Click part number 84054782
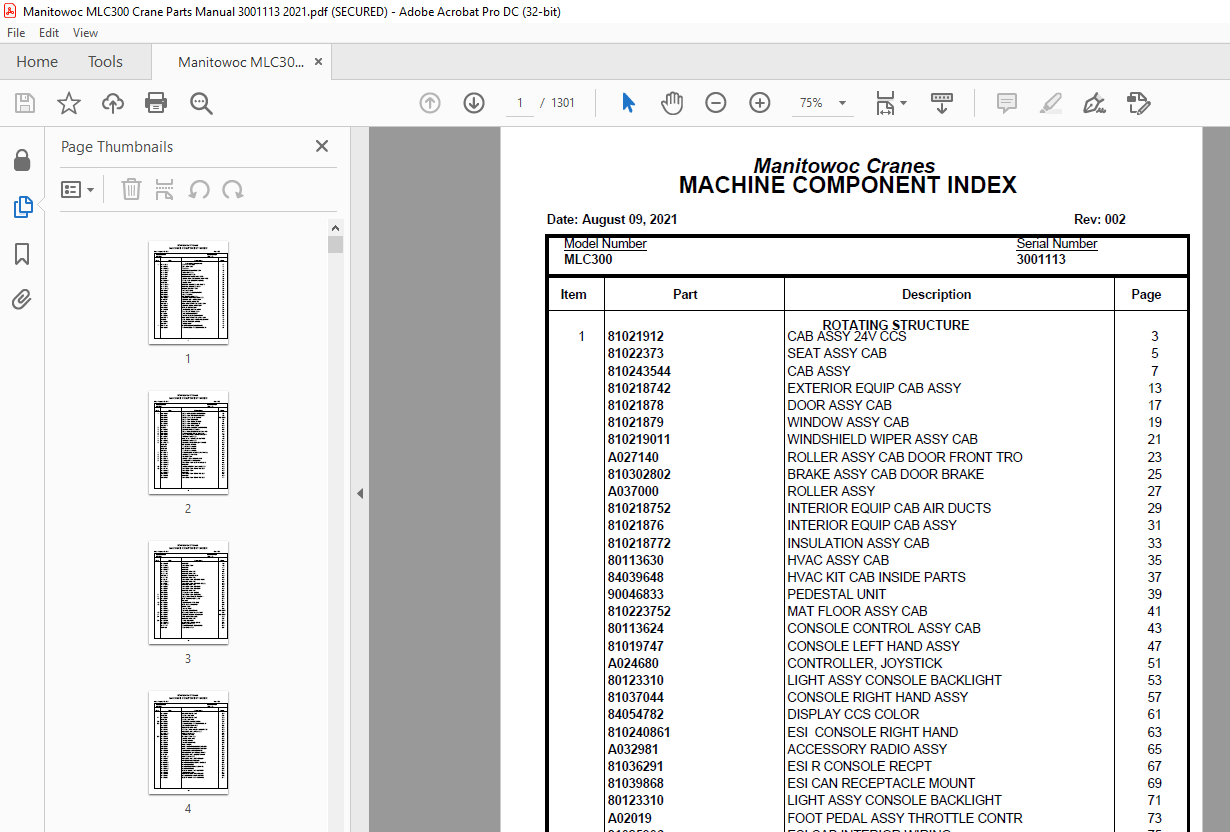This screenshot has width=1230, height=832. pyautogui.click(x=635, y=714)
